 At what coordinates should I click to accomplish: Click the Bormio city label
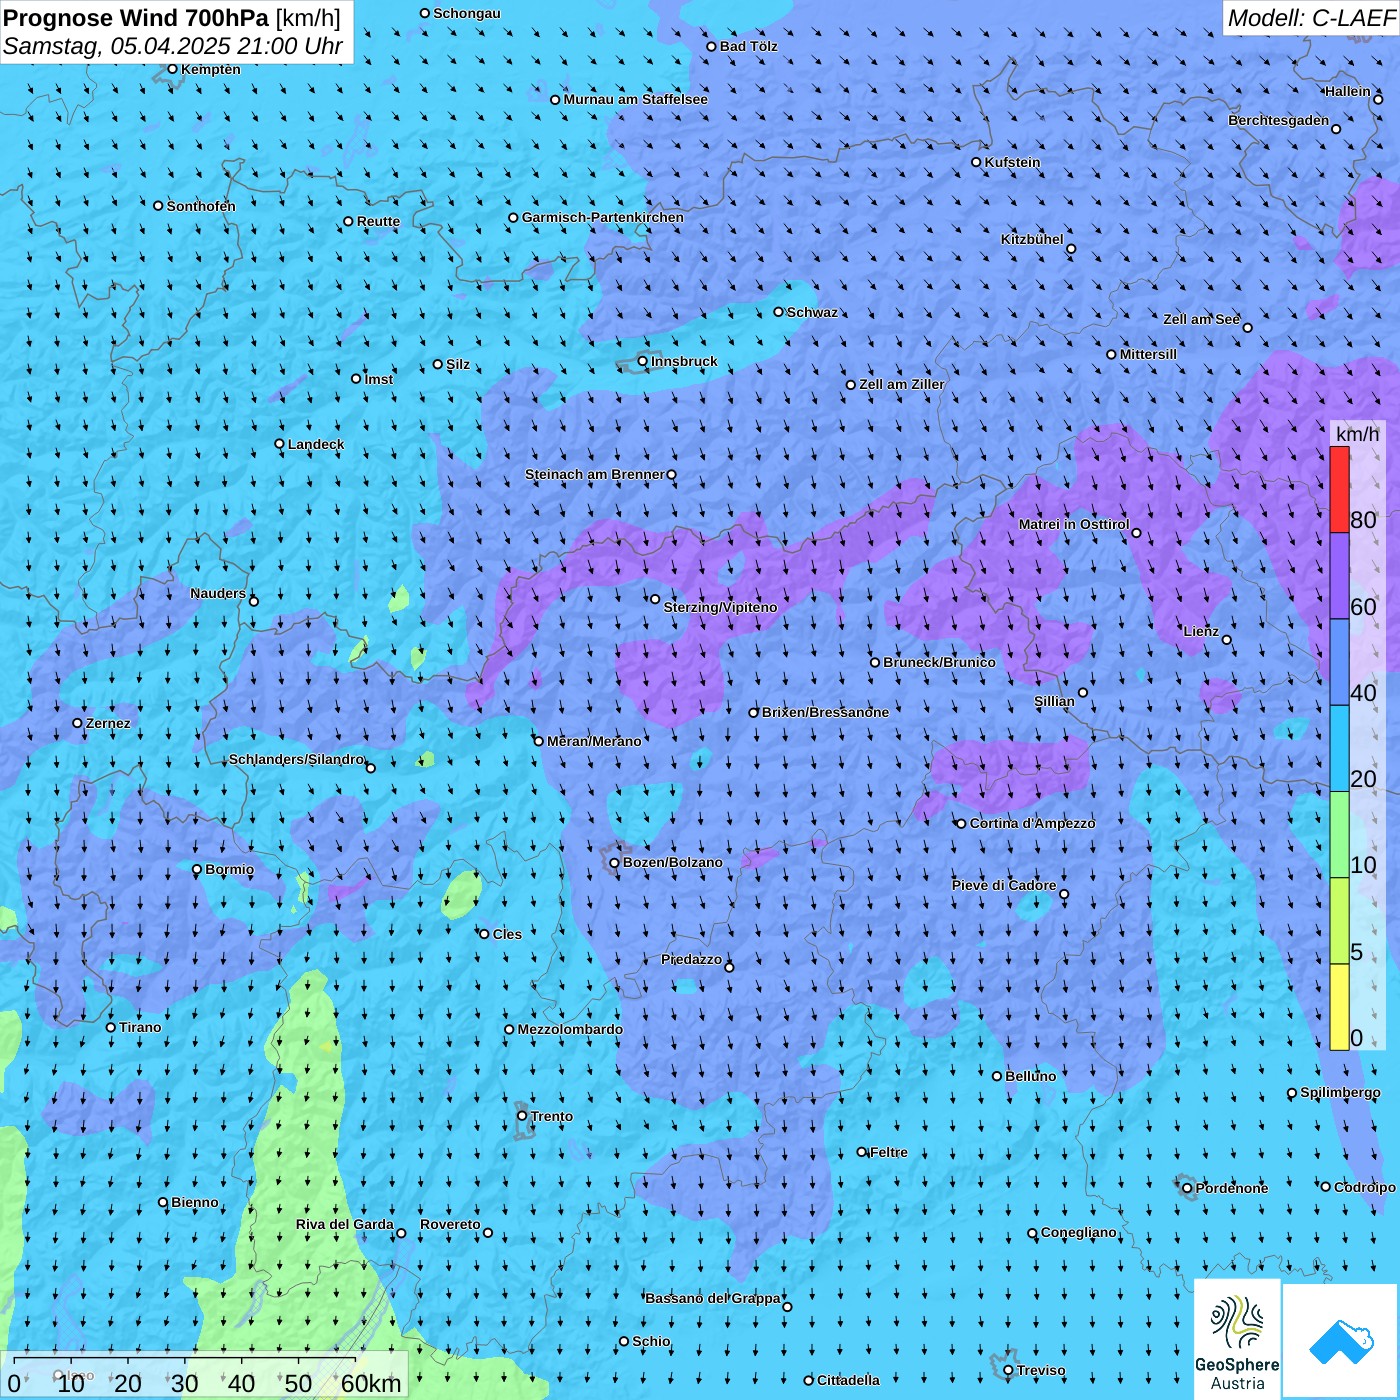(229, 869)
